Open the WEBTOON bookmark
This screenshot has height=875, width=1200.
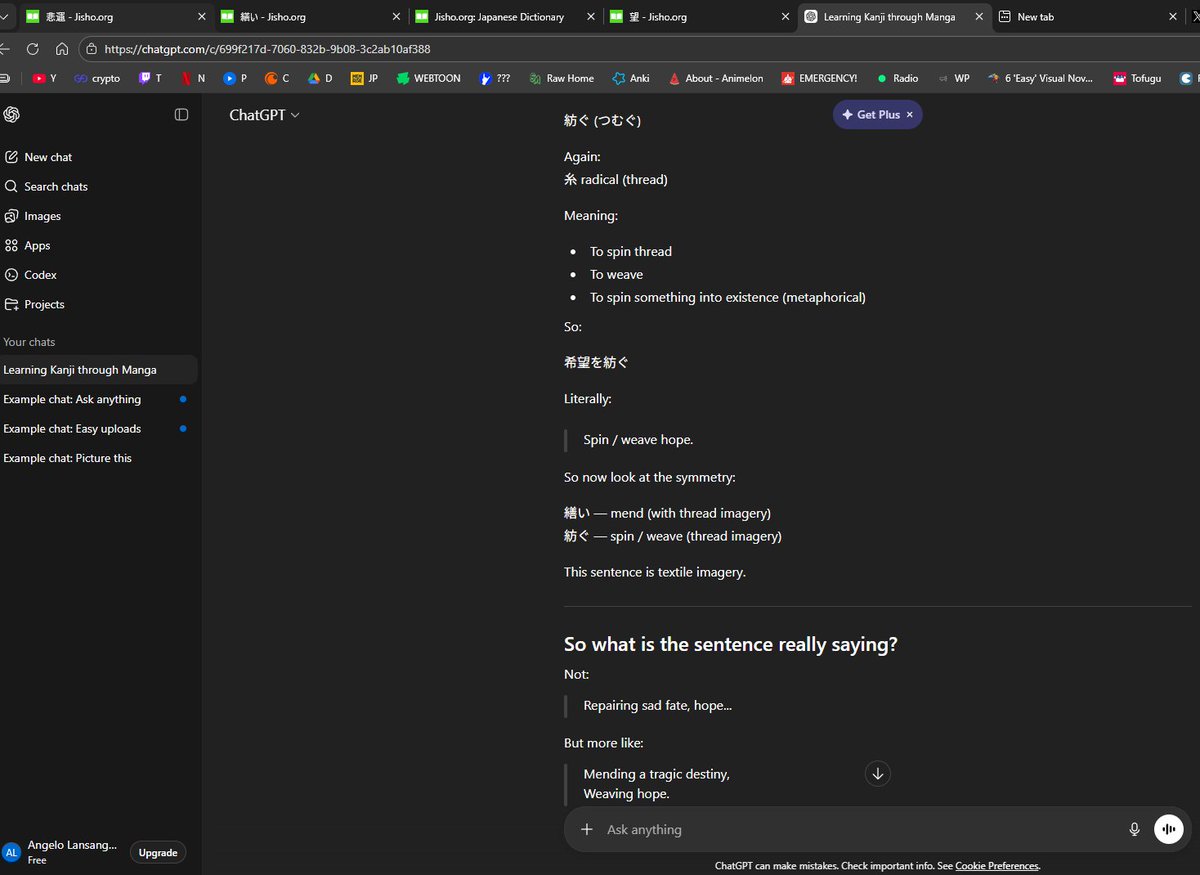(428, 78)
